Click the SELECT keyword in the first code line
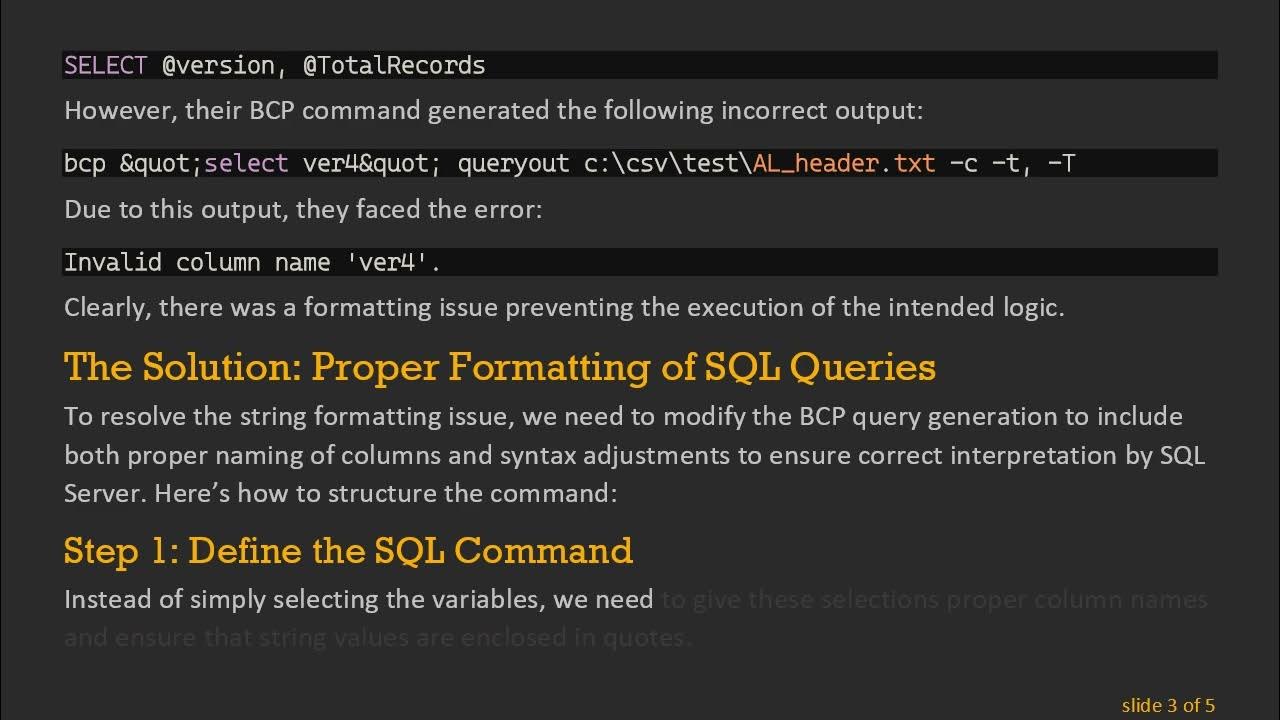 (105, 66)
